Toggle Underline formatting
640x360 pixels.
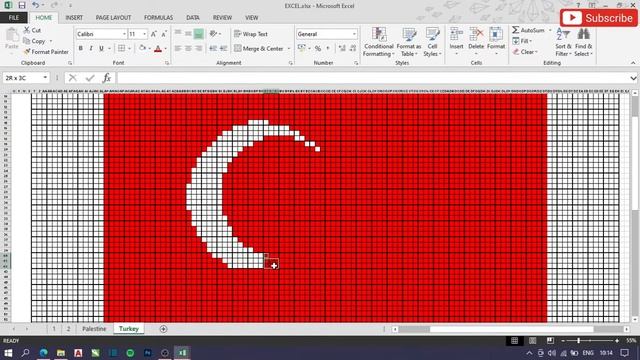[x=101, y=49]
